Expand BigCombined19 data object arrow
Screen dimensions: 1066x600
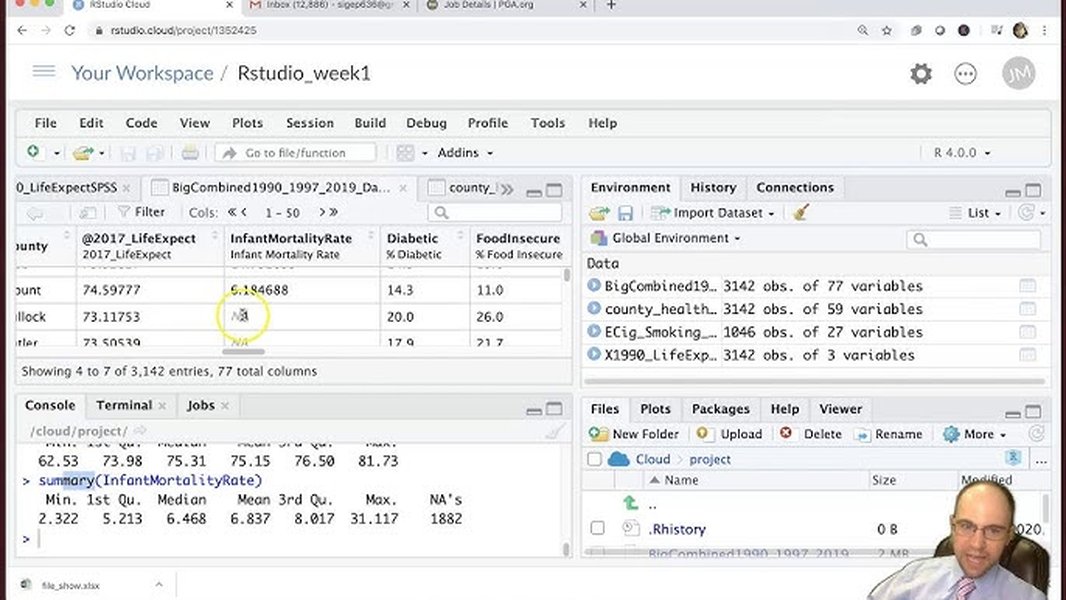click(x=594, y=285)
